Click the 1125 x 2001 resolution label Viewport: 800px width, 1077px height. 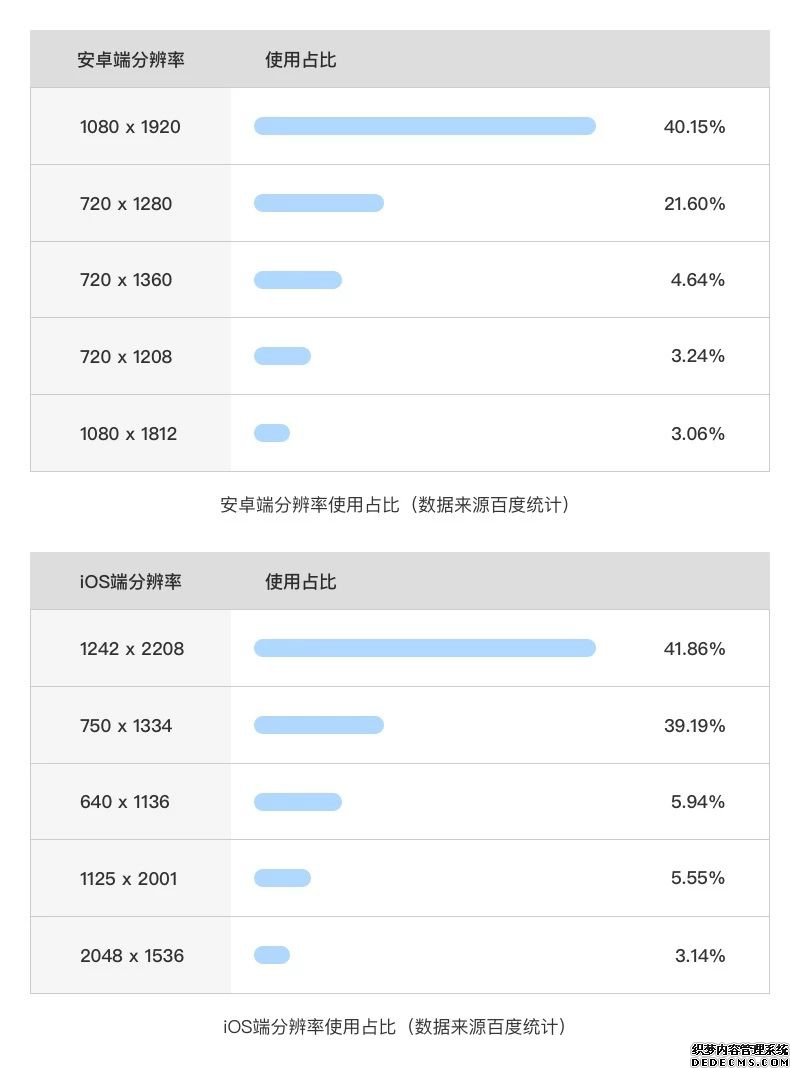pyautogui.click(x=128, y=879)
